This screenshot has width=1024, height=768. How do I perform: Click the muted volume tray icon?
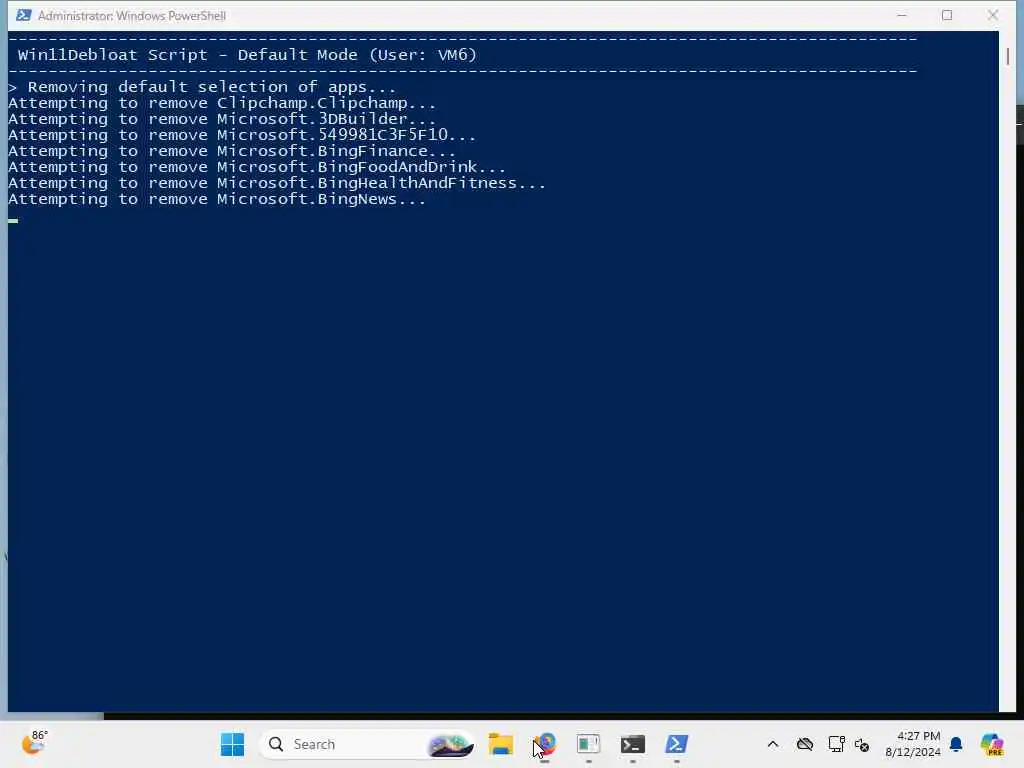(861, 744)
